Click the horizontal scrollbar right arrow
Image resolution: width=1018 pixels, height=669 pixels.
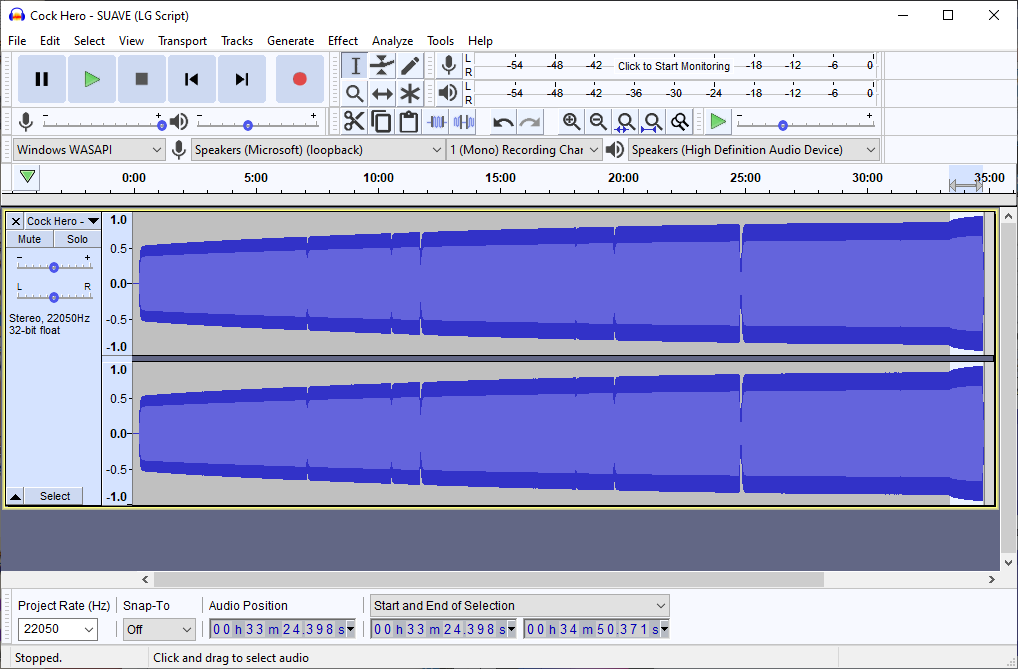coord(991,579)
